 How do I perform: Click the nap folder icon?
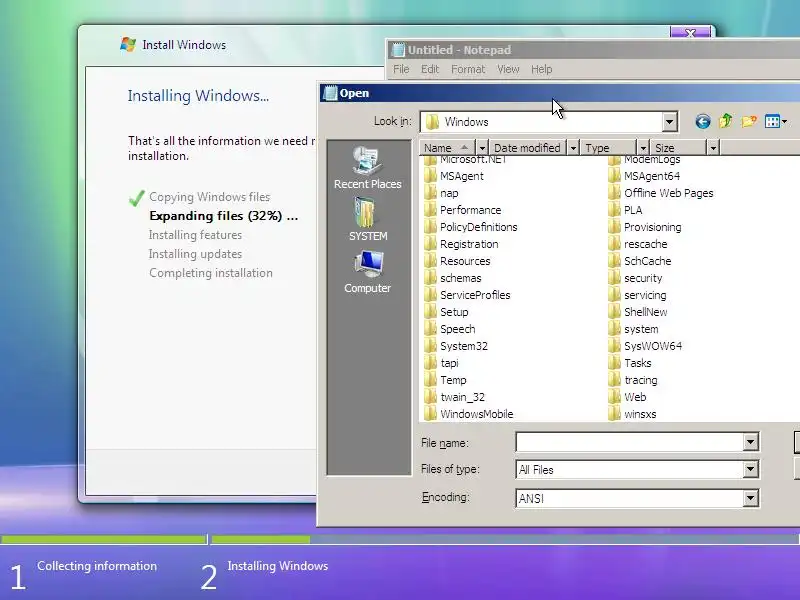coord(431,193)
